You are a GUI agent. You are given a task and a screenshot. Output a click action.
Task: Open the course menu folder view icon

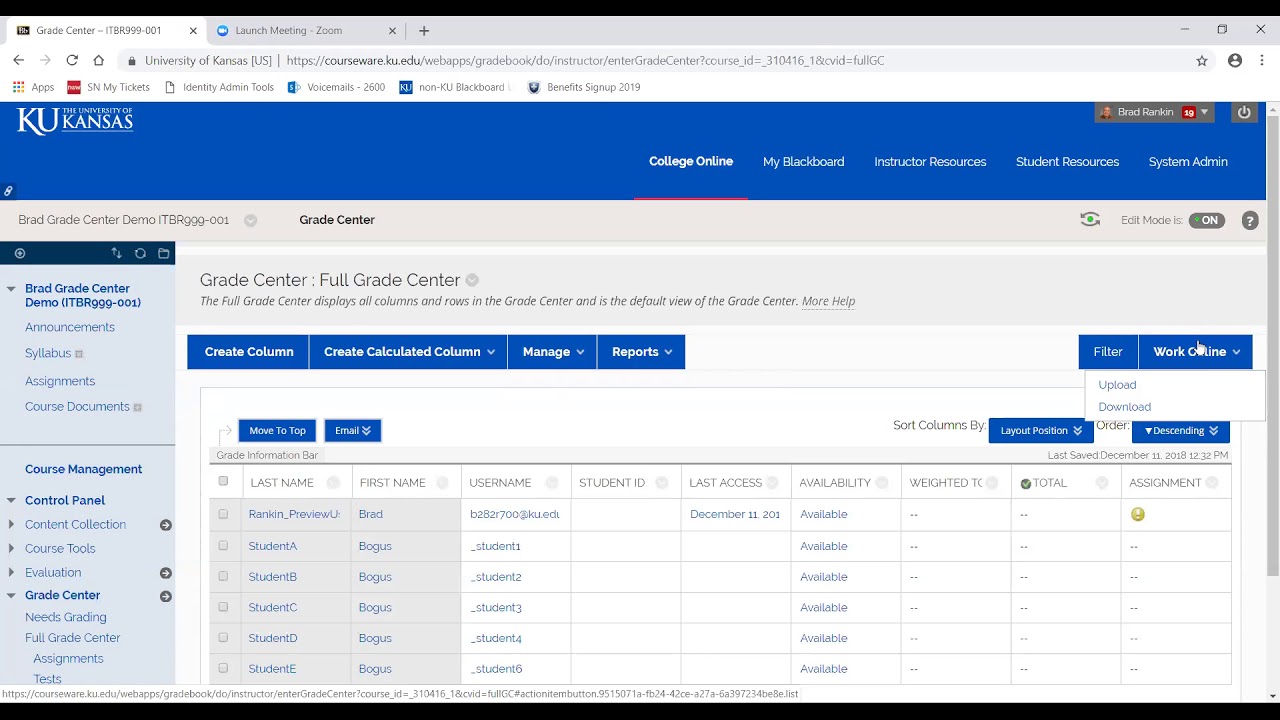pos(164,254)
